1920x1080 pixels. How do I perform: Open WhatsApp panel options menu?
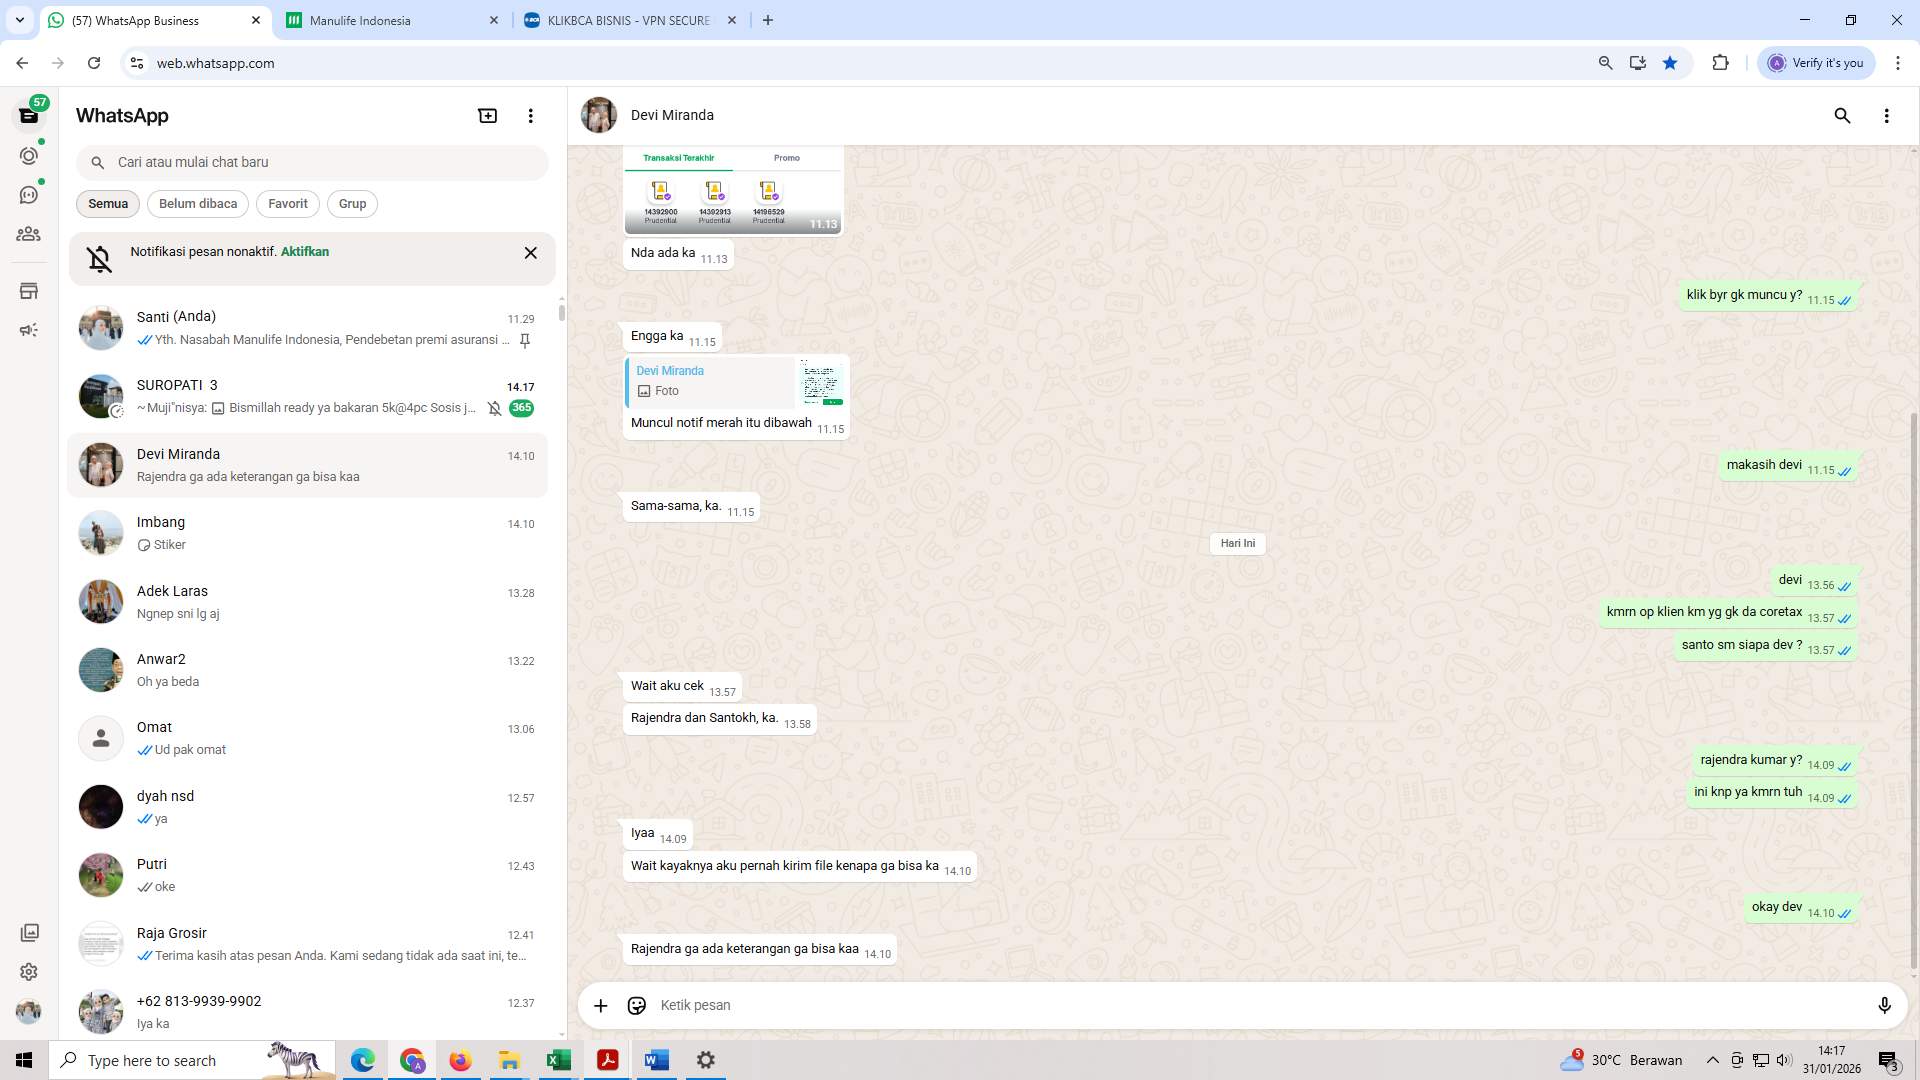[530, 115]
